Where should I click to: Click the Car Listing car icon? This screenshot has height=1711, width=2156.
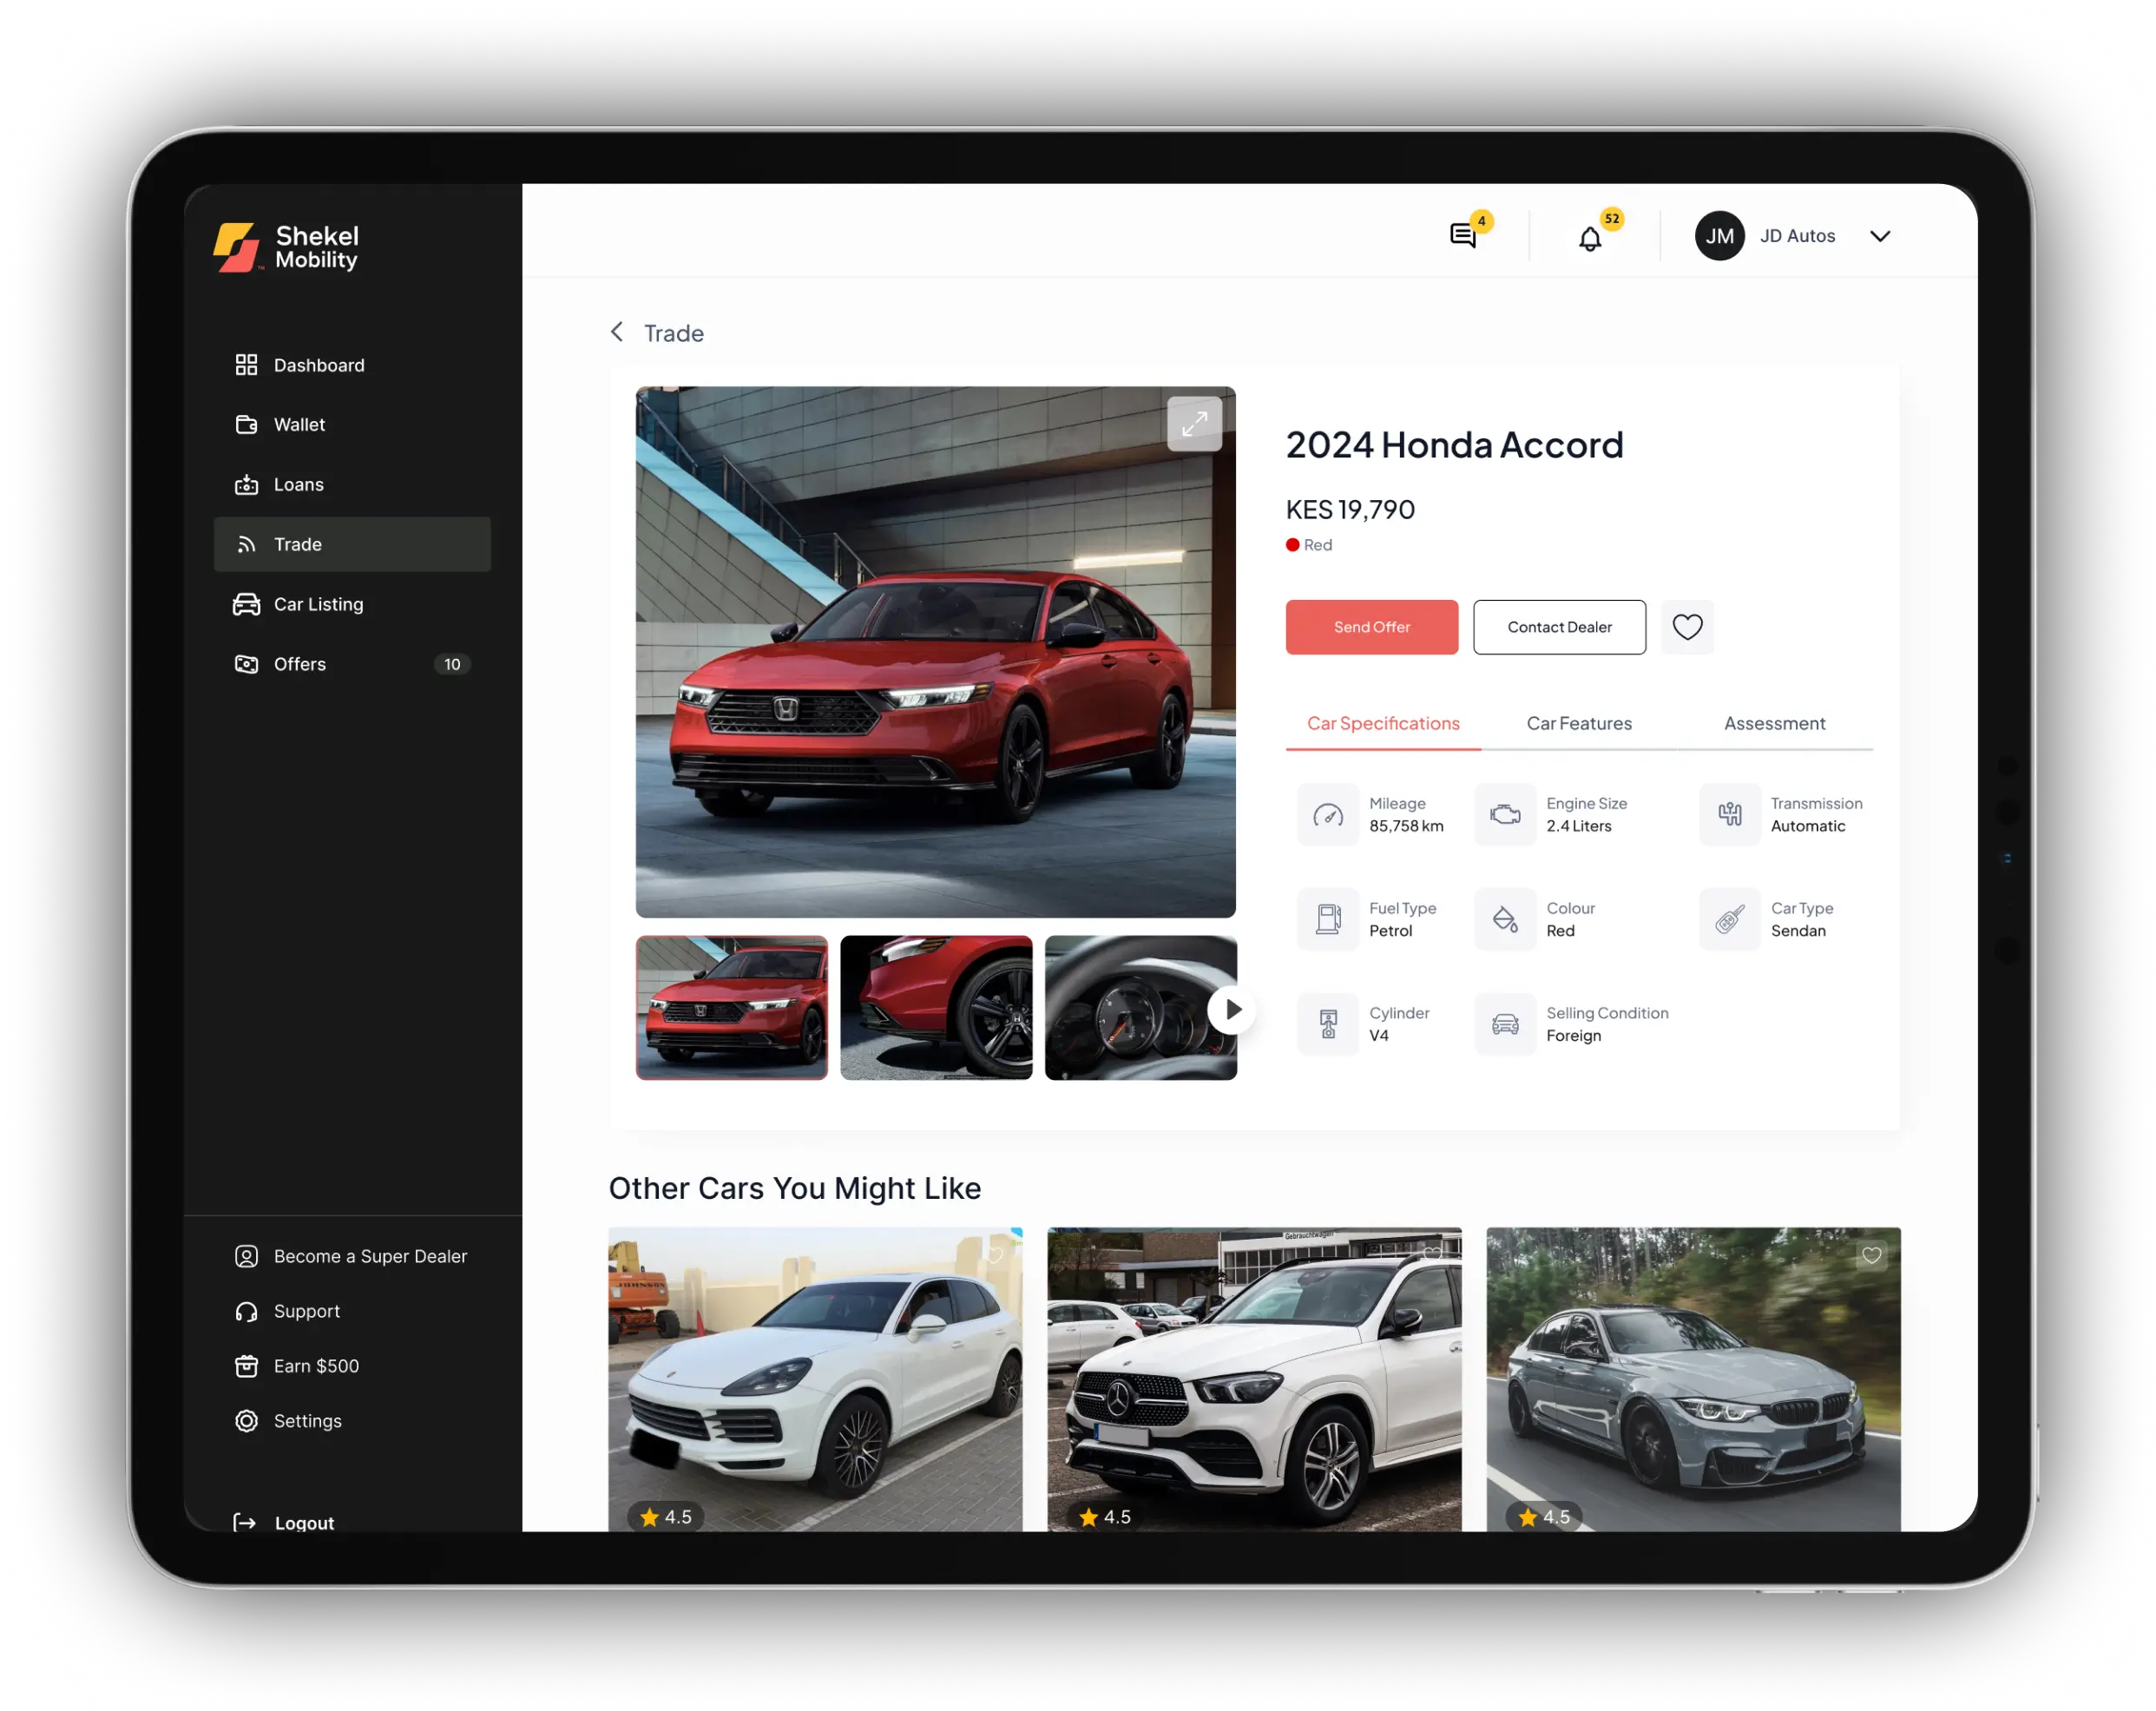[x=246, y=604]
